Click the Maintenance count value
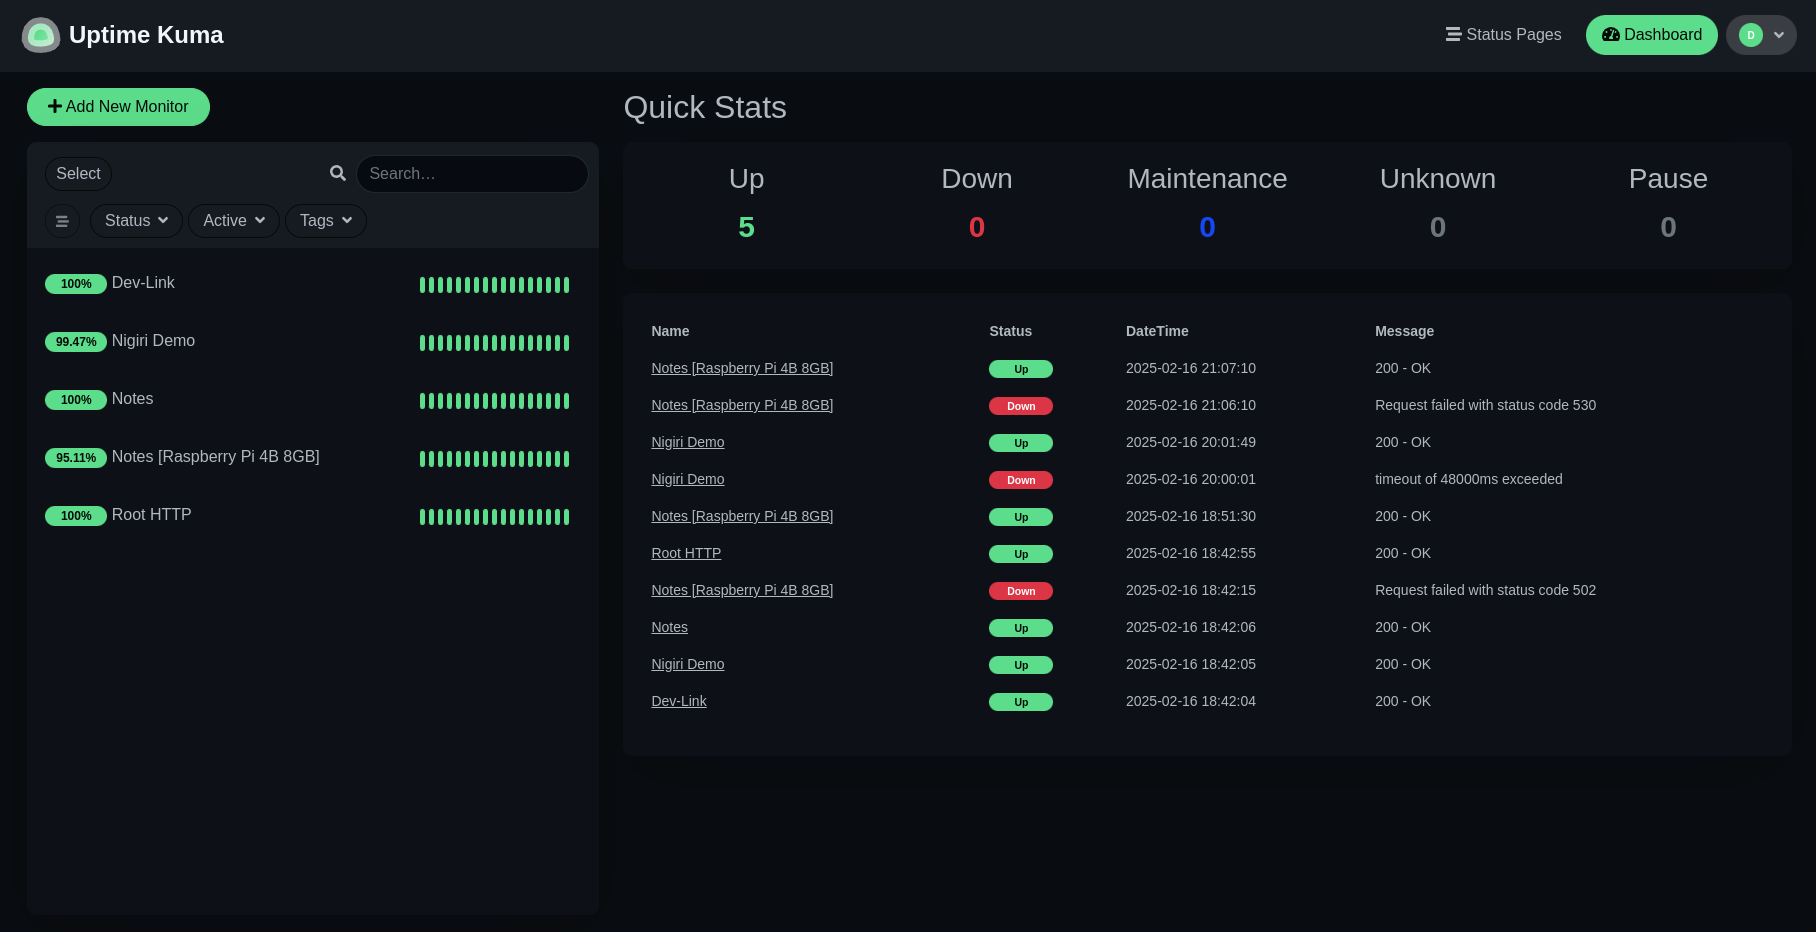This screenshot has height=932, width=1816. coord(1207,228)
